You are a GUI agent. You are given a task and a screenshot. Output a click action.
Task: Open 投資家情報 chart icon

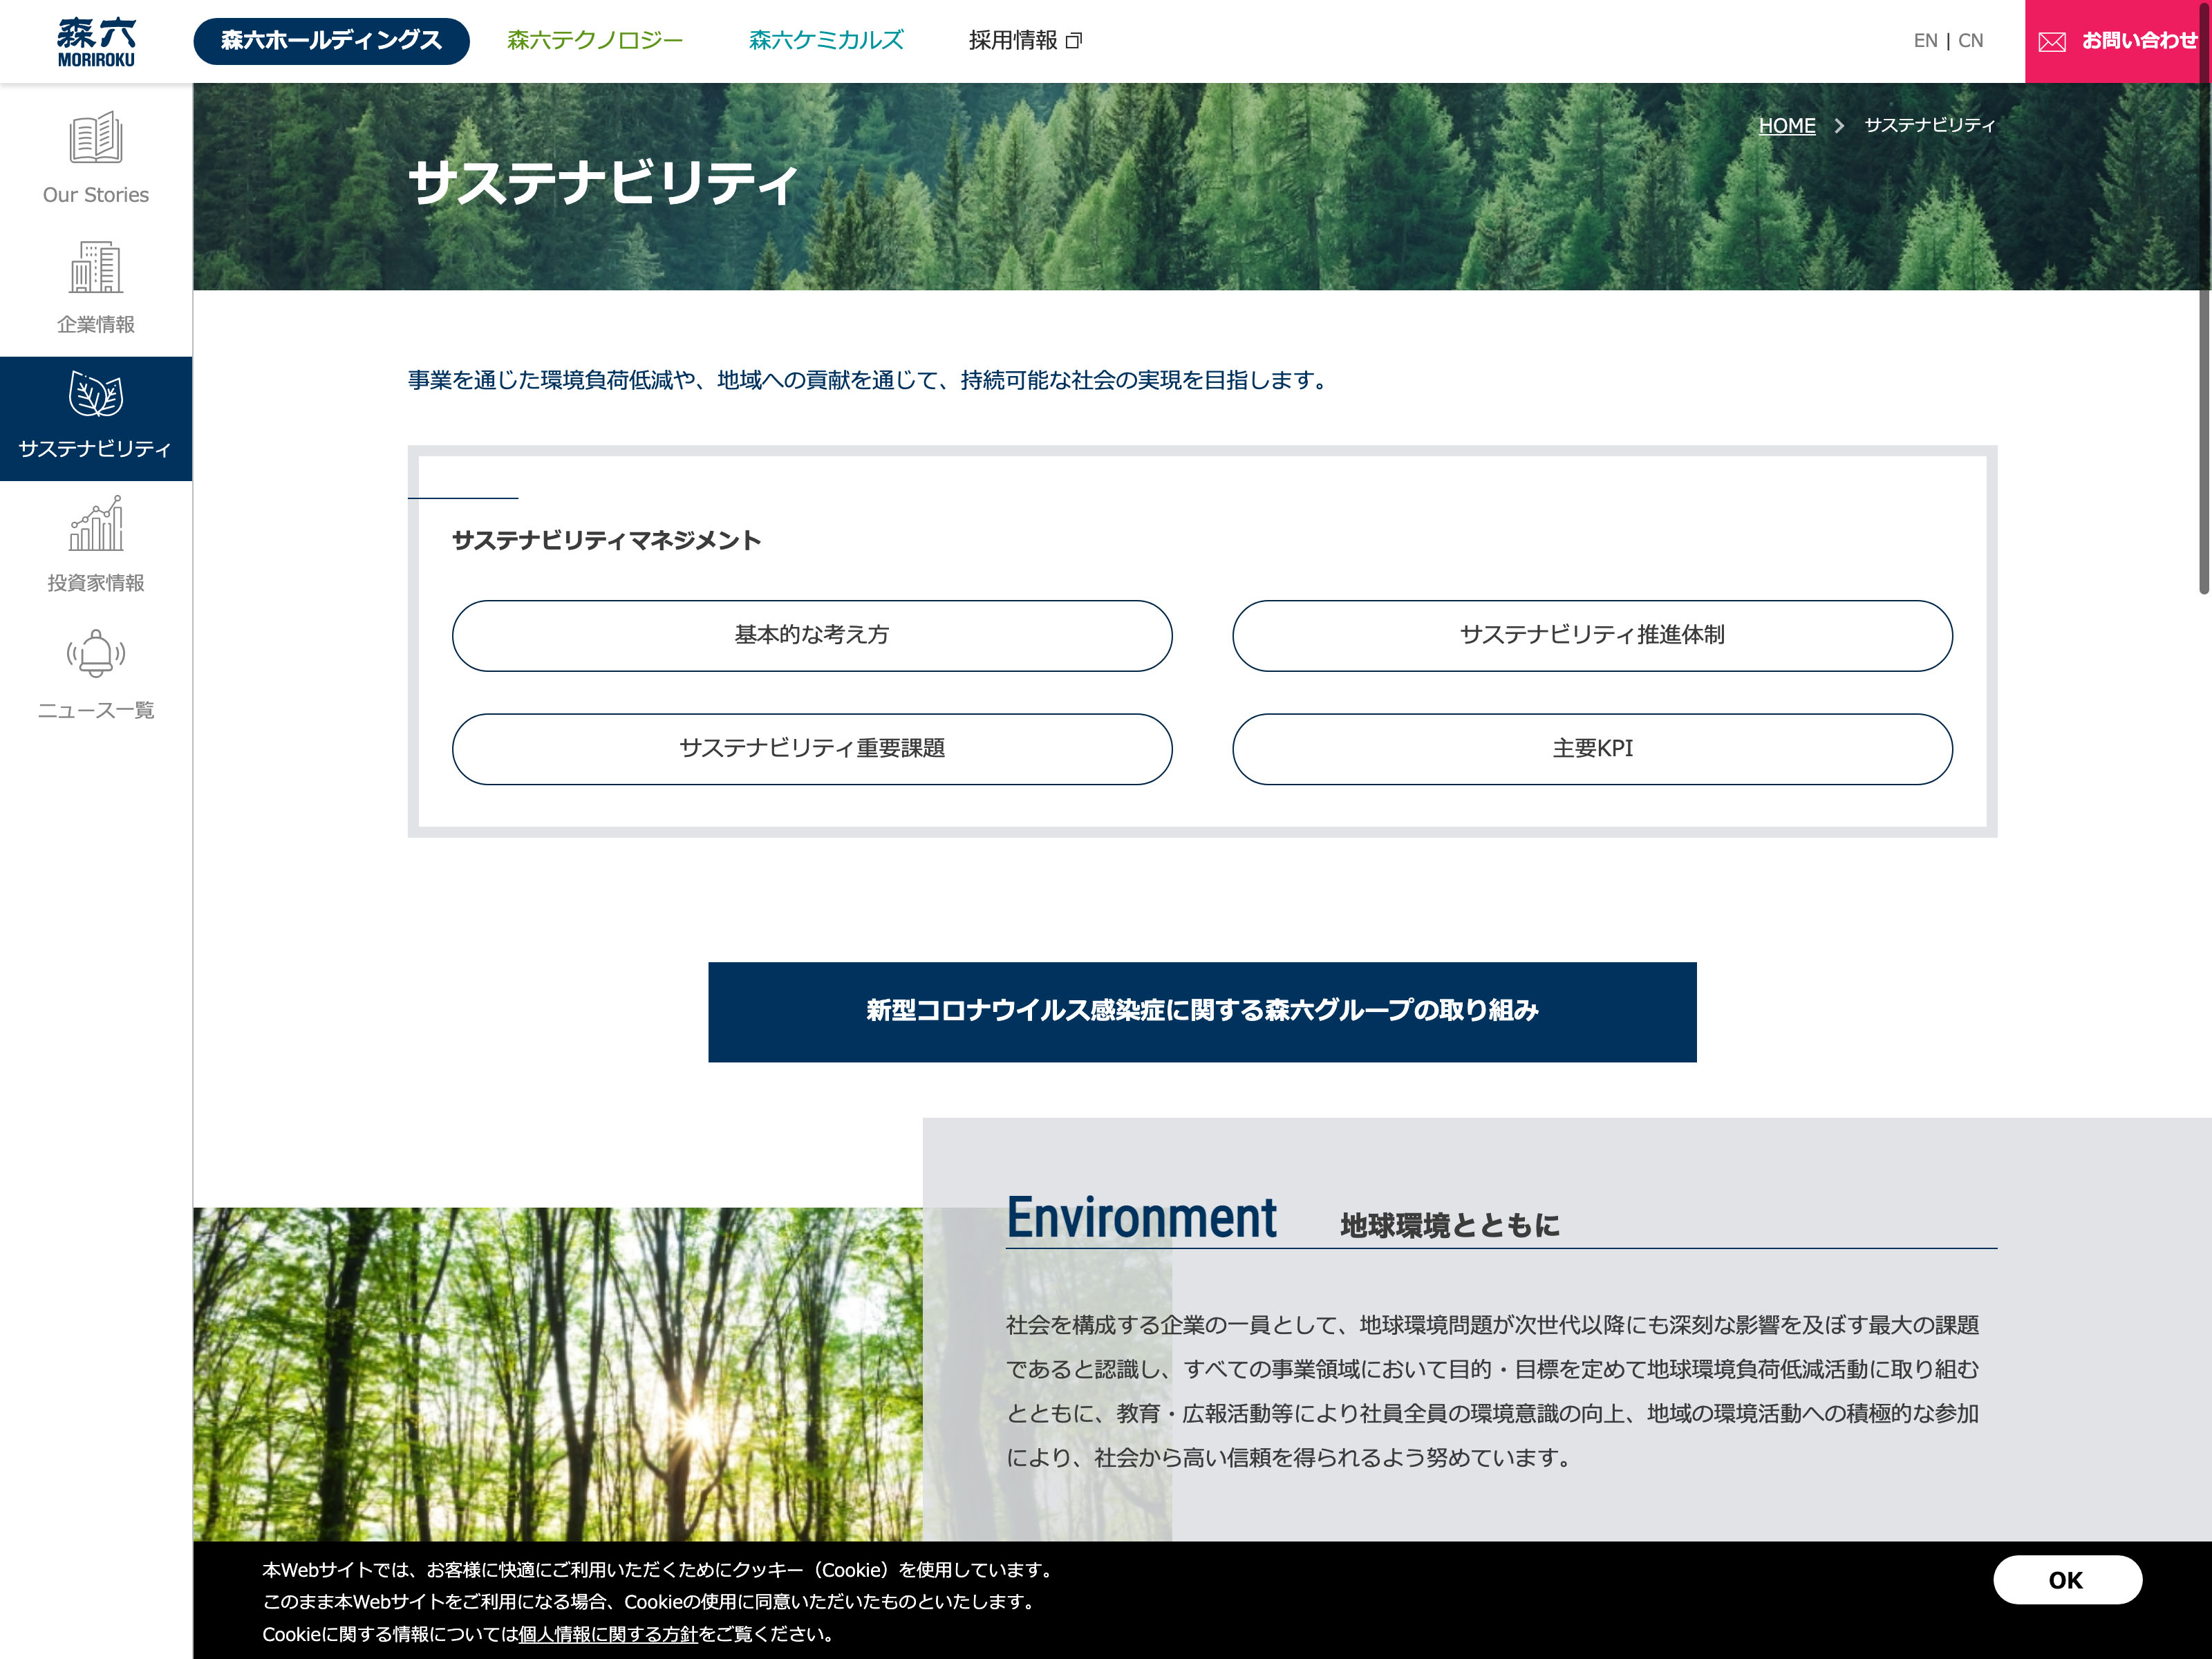96,524
